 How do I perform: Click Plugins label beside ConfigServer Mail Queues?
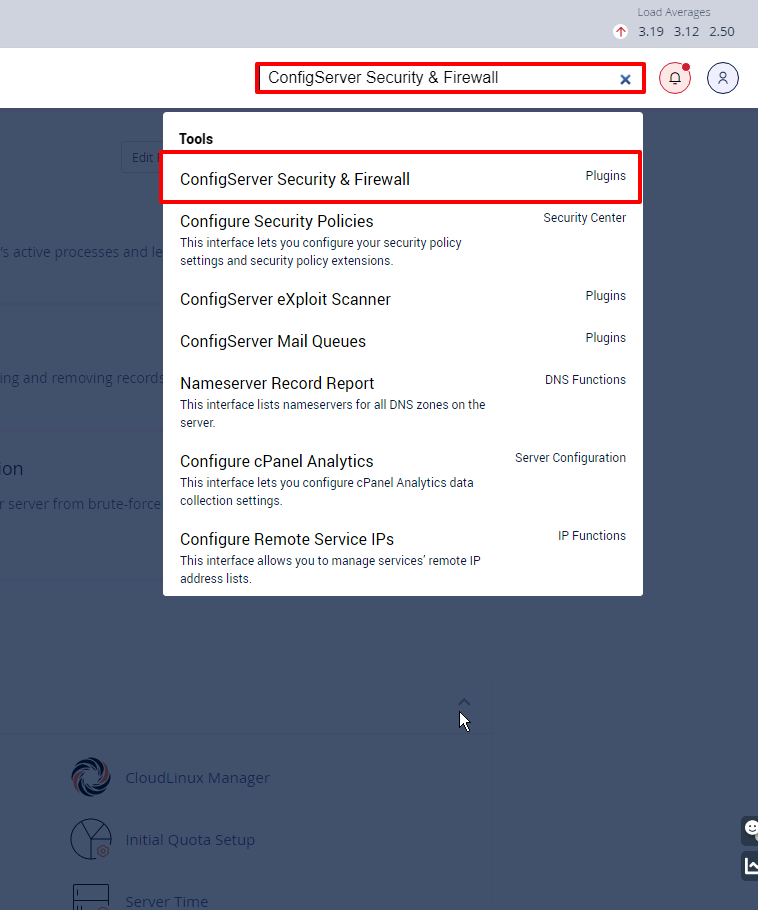pos(605,338)
